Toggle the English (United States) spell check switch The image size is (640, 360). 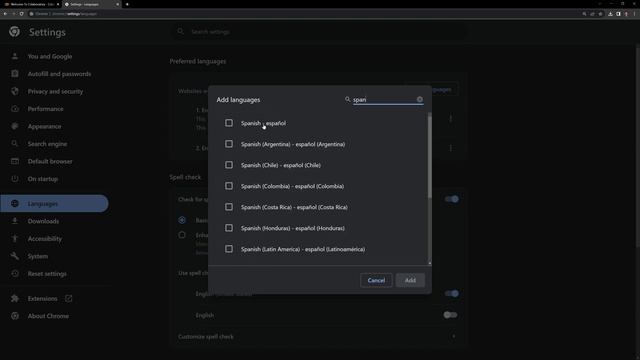451,293
